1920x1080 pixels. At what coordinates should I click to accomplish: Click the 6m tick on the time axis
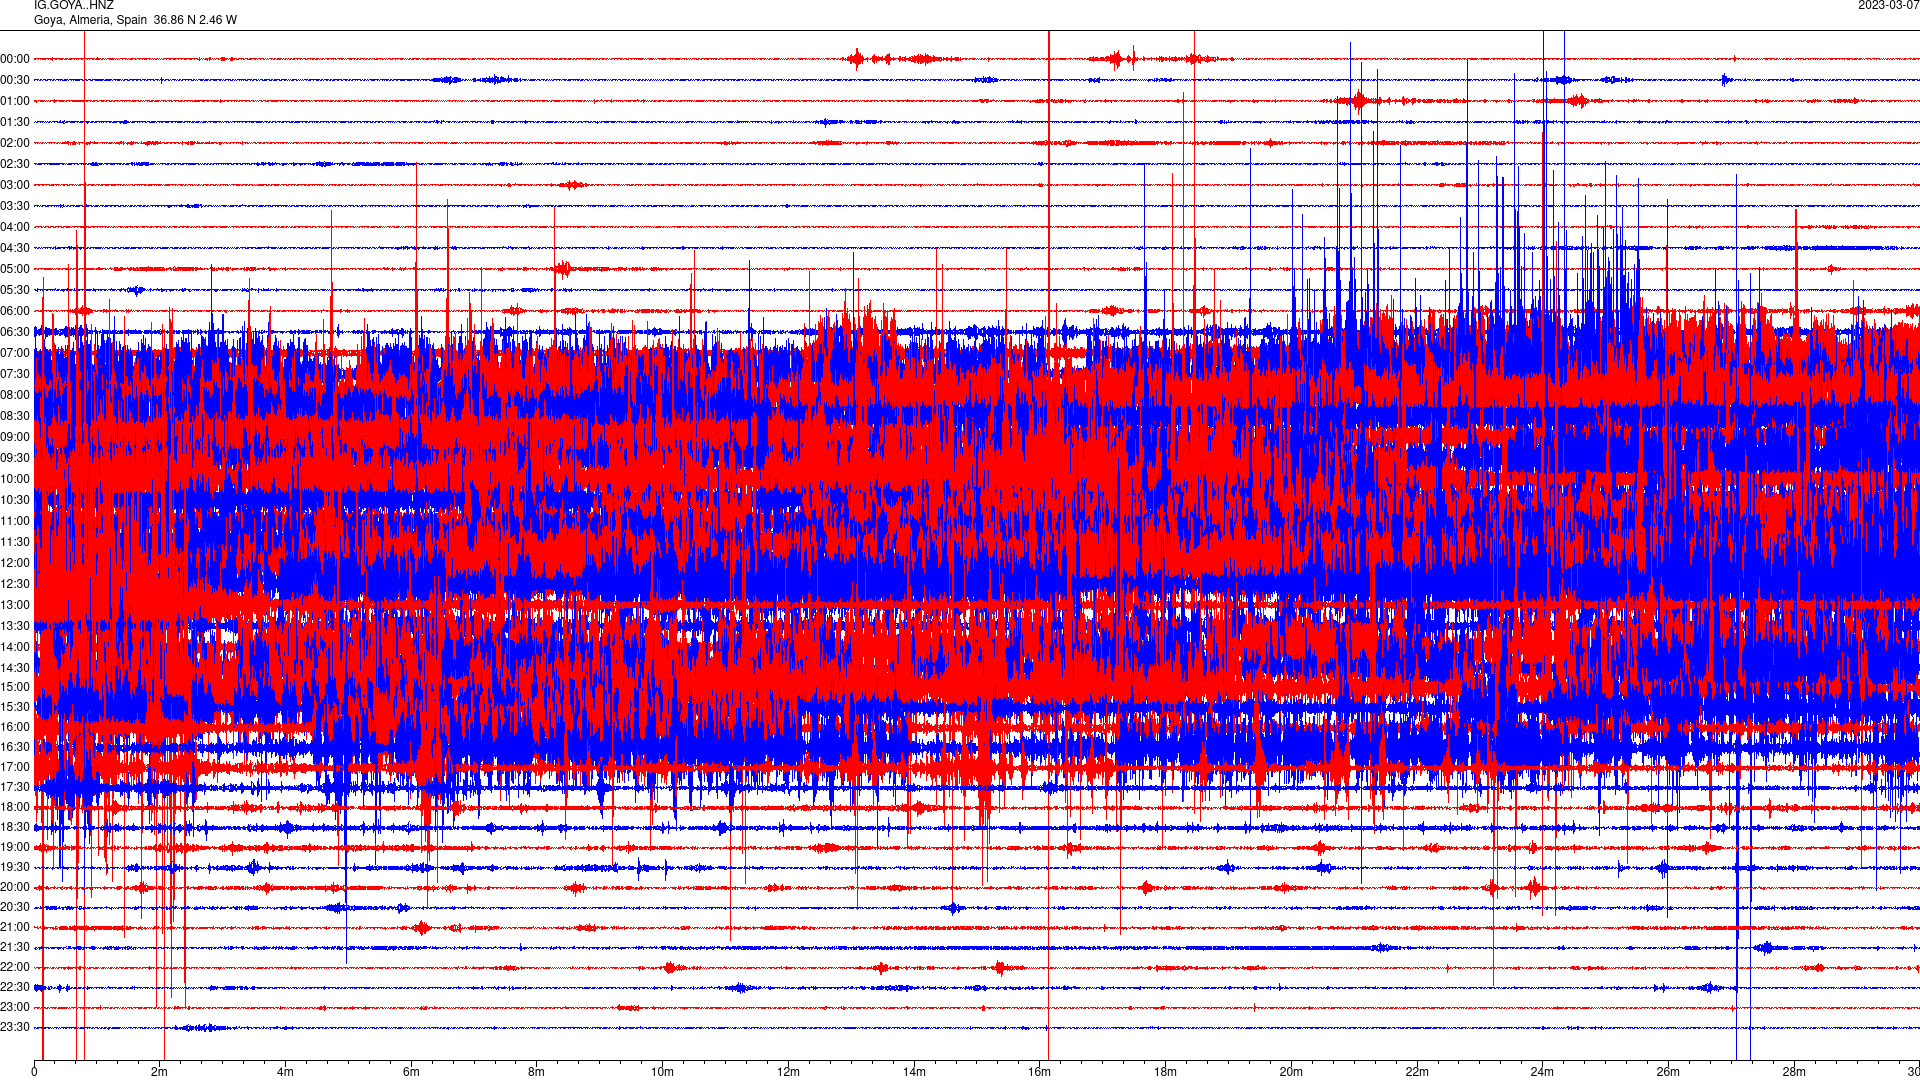point(411,1072)
